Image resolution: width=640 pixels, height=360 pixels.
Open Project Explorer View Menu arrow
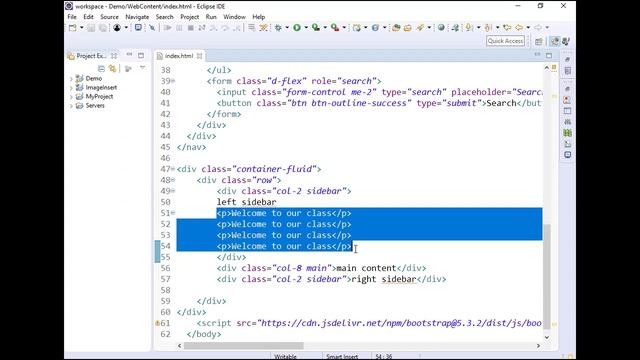(x=142, y=68)
